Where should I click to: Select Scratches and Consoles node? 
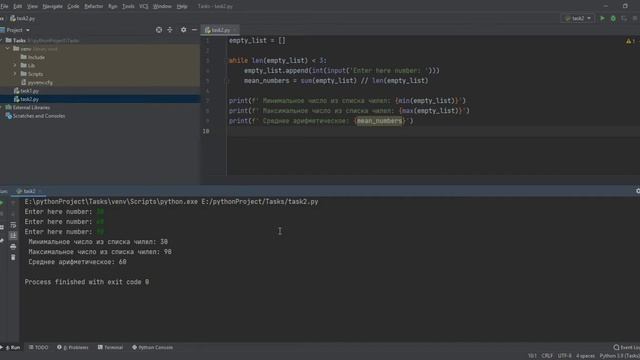35,116
